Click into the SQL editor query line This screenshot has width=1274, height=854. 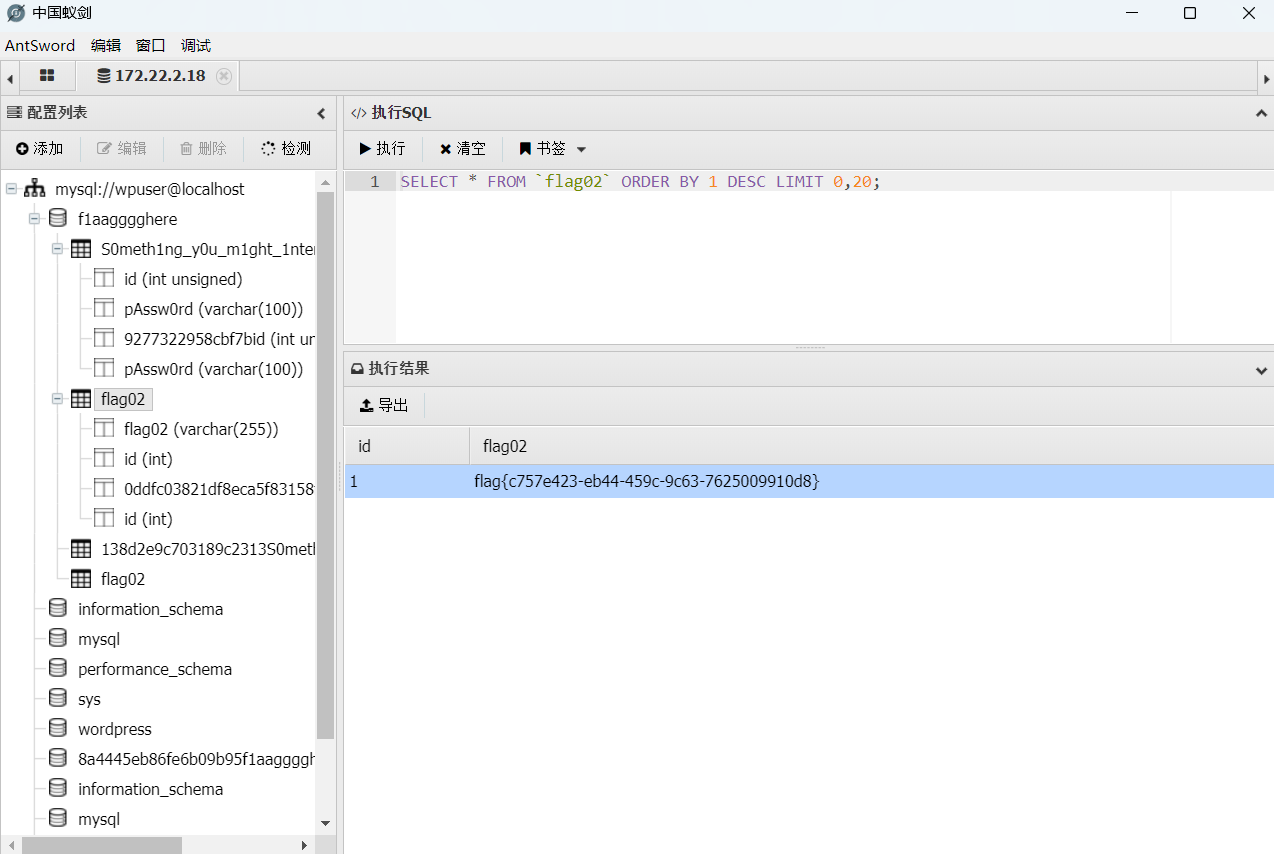640,182
